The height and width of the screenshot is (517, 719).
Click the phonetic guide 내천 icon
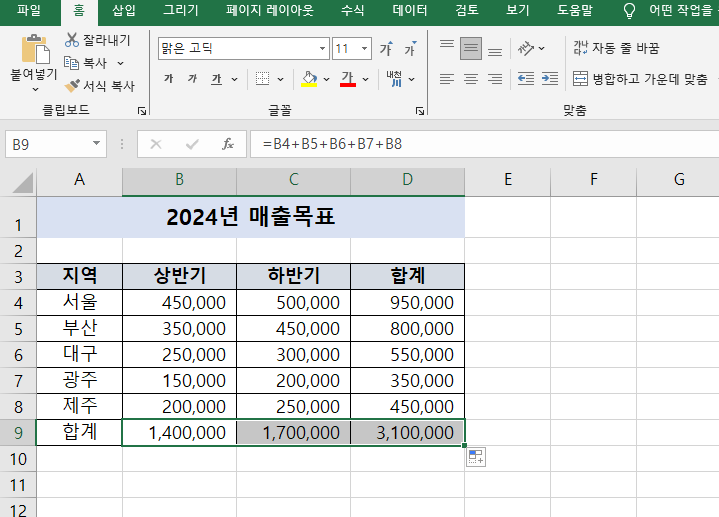point(394,79)
